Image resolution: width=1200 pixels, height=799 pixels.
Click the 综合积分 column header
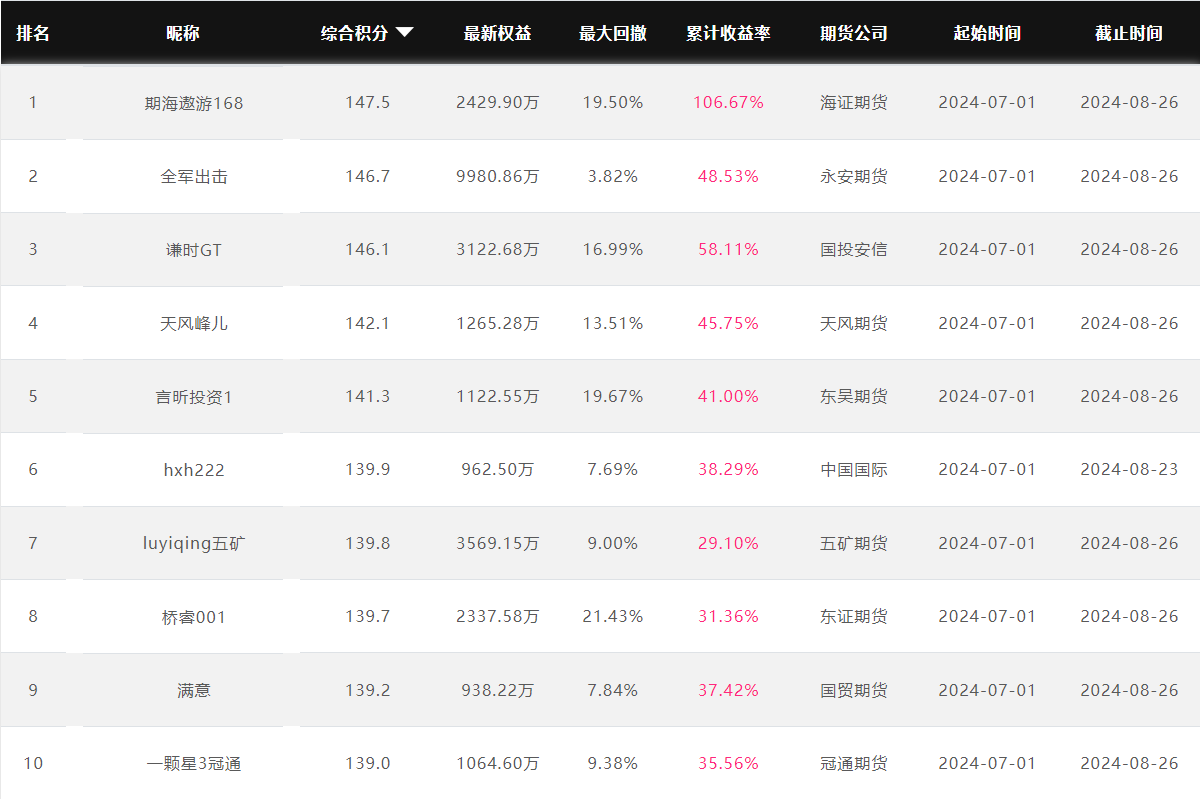[x=354, y=33]
